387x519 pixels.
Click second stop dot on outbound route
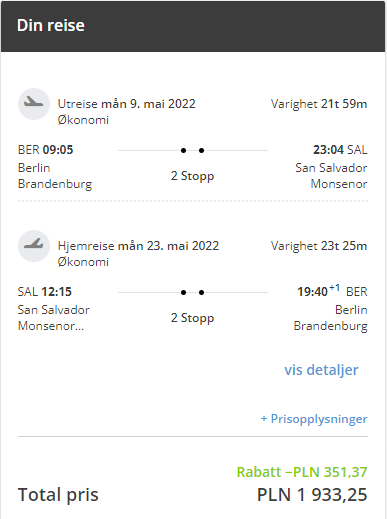click(201, 150)
